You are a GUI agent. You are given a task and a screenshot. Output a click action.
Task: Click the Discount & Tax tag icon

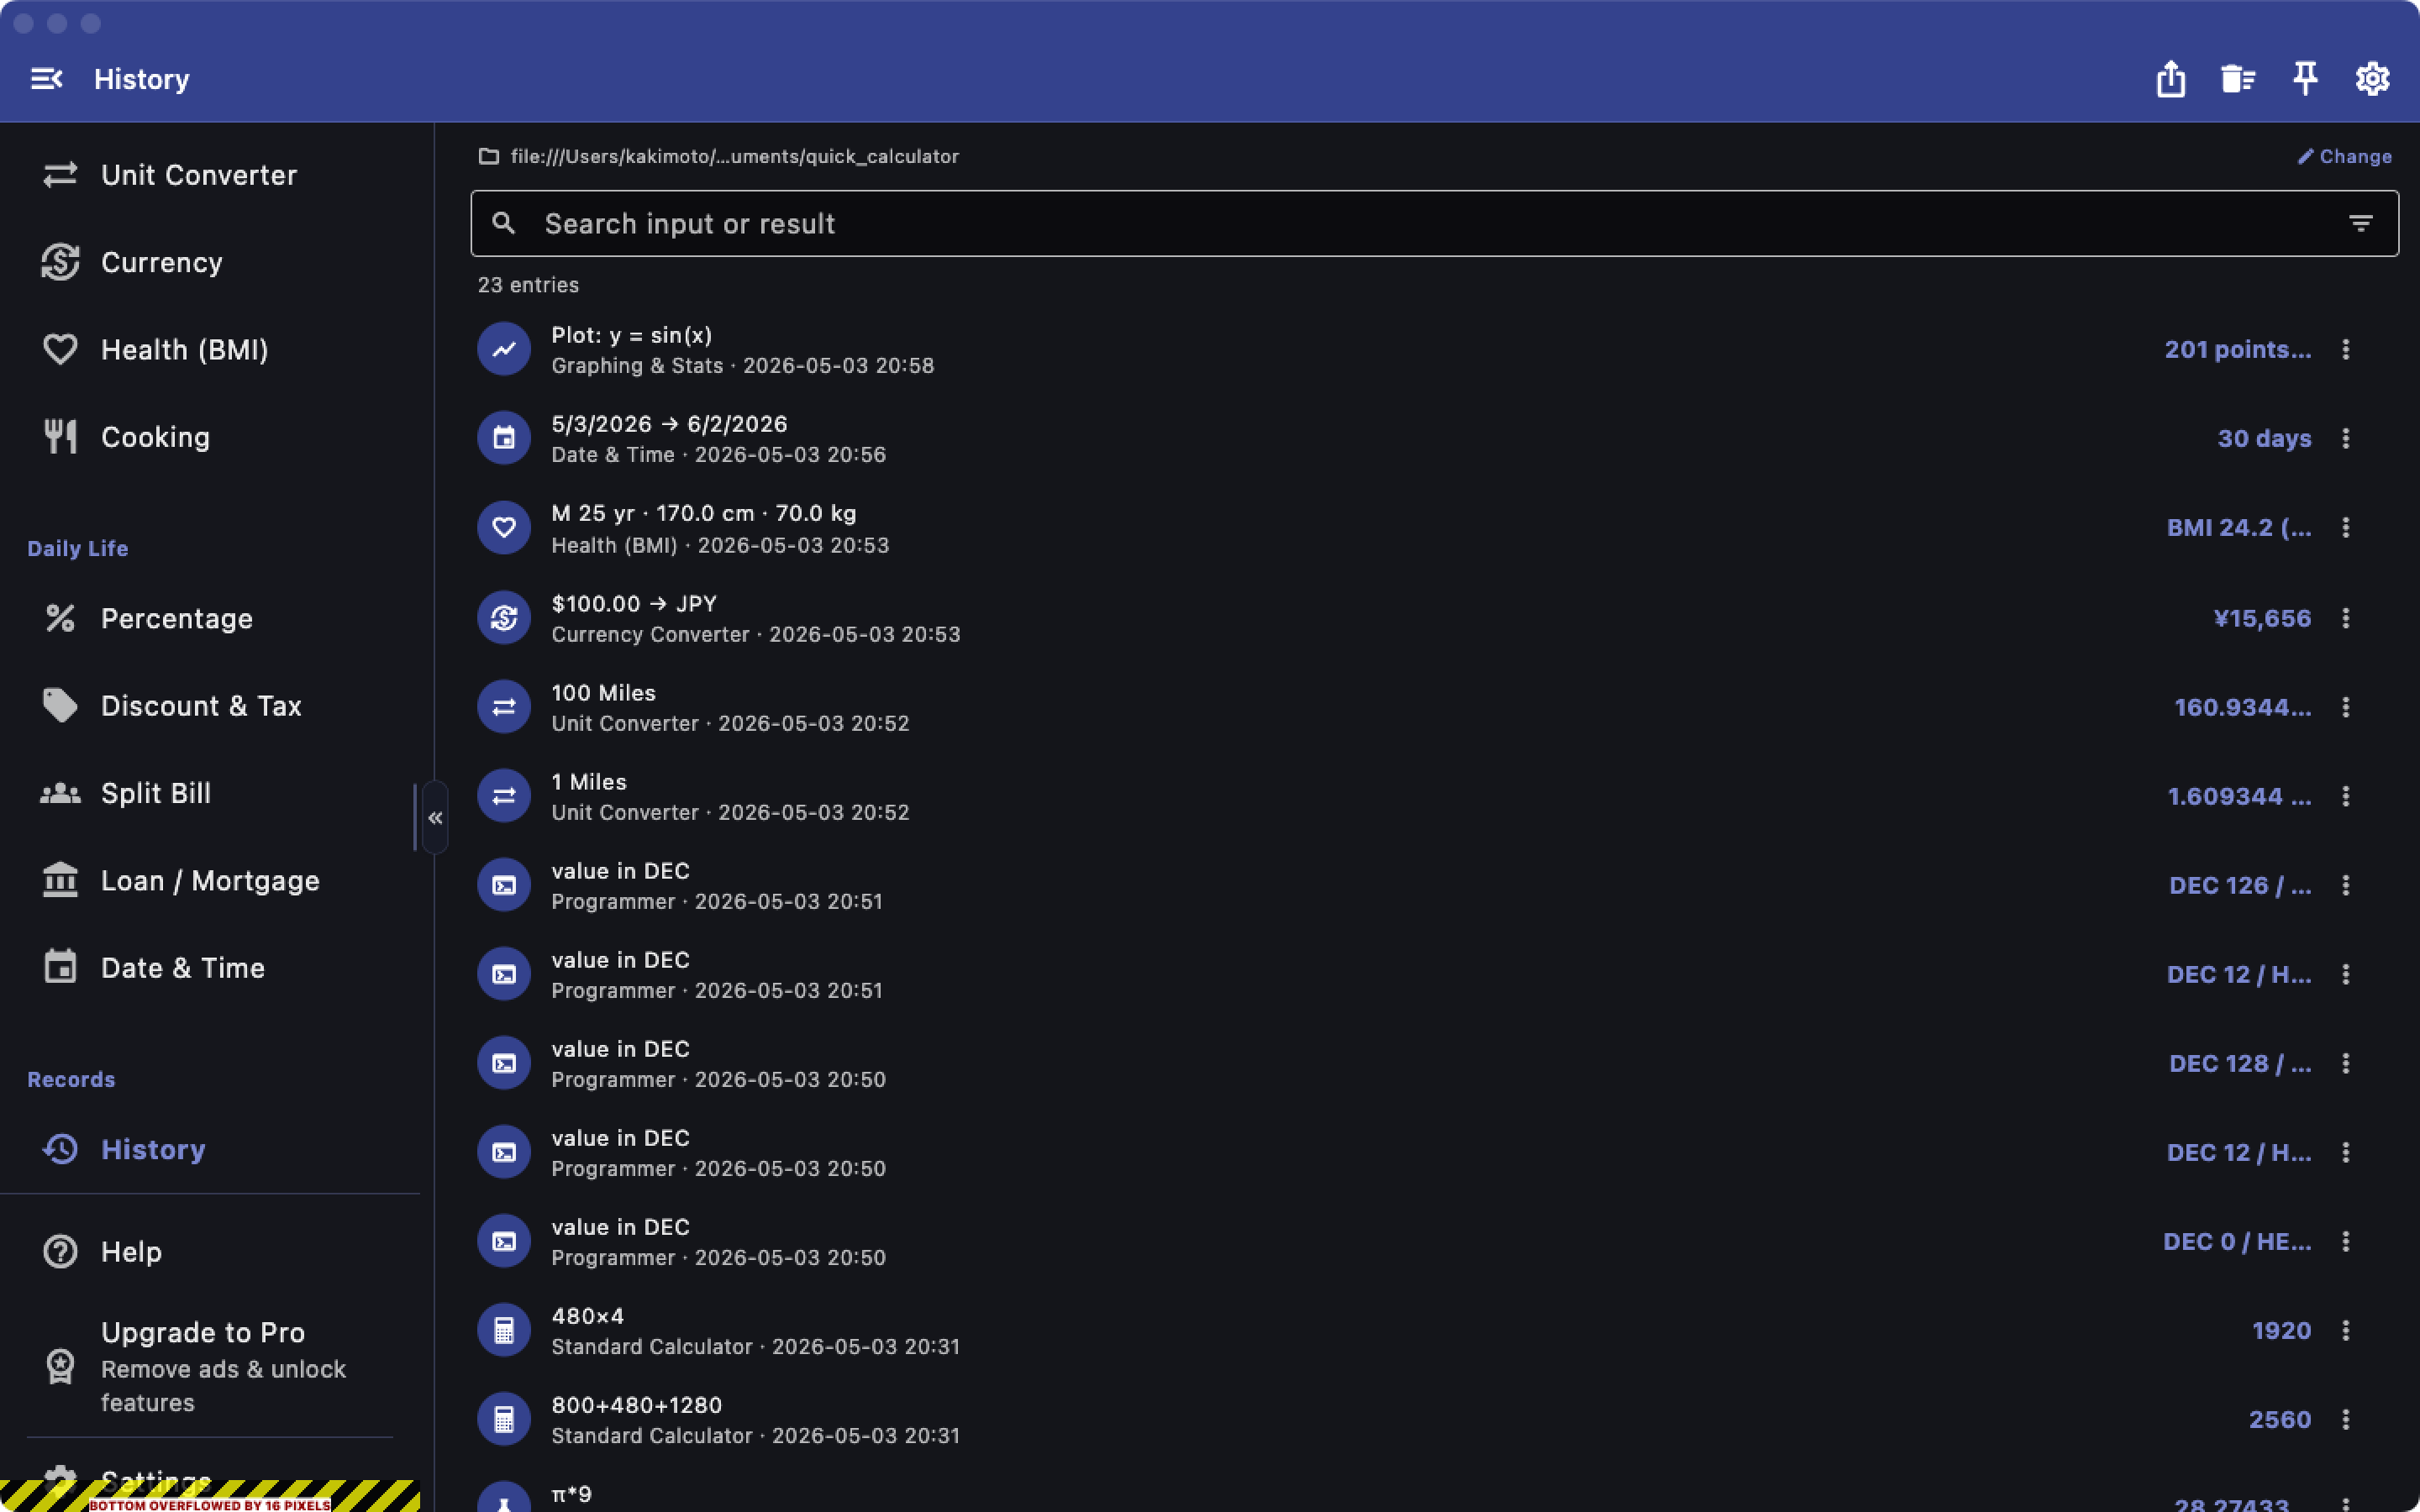(x=60, y=706)
